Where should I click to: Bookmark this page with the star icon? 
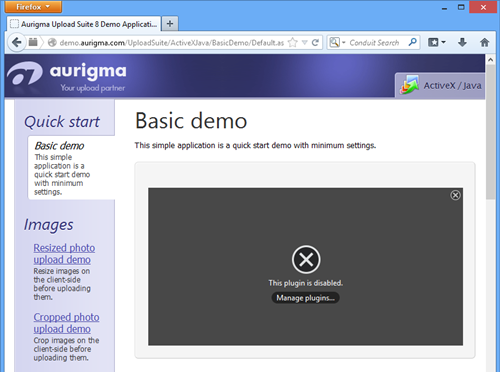pyautogui.click(x=293, y=43)
